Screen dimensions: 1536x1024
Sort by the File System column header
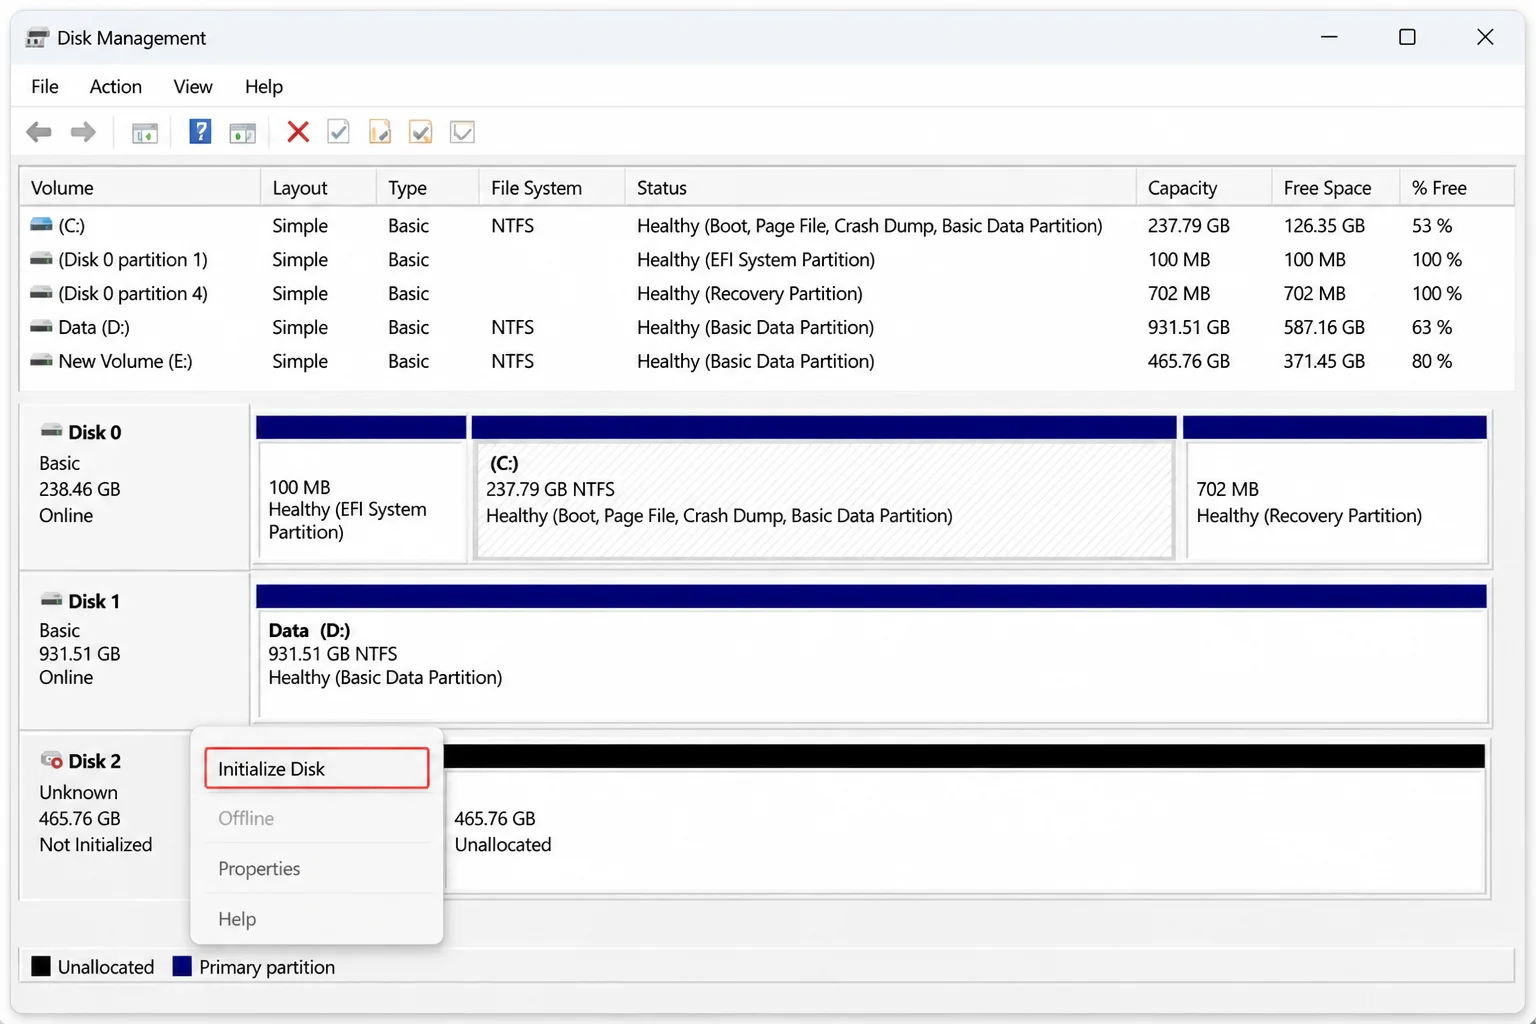(x=551, y=188)
